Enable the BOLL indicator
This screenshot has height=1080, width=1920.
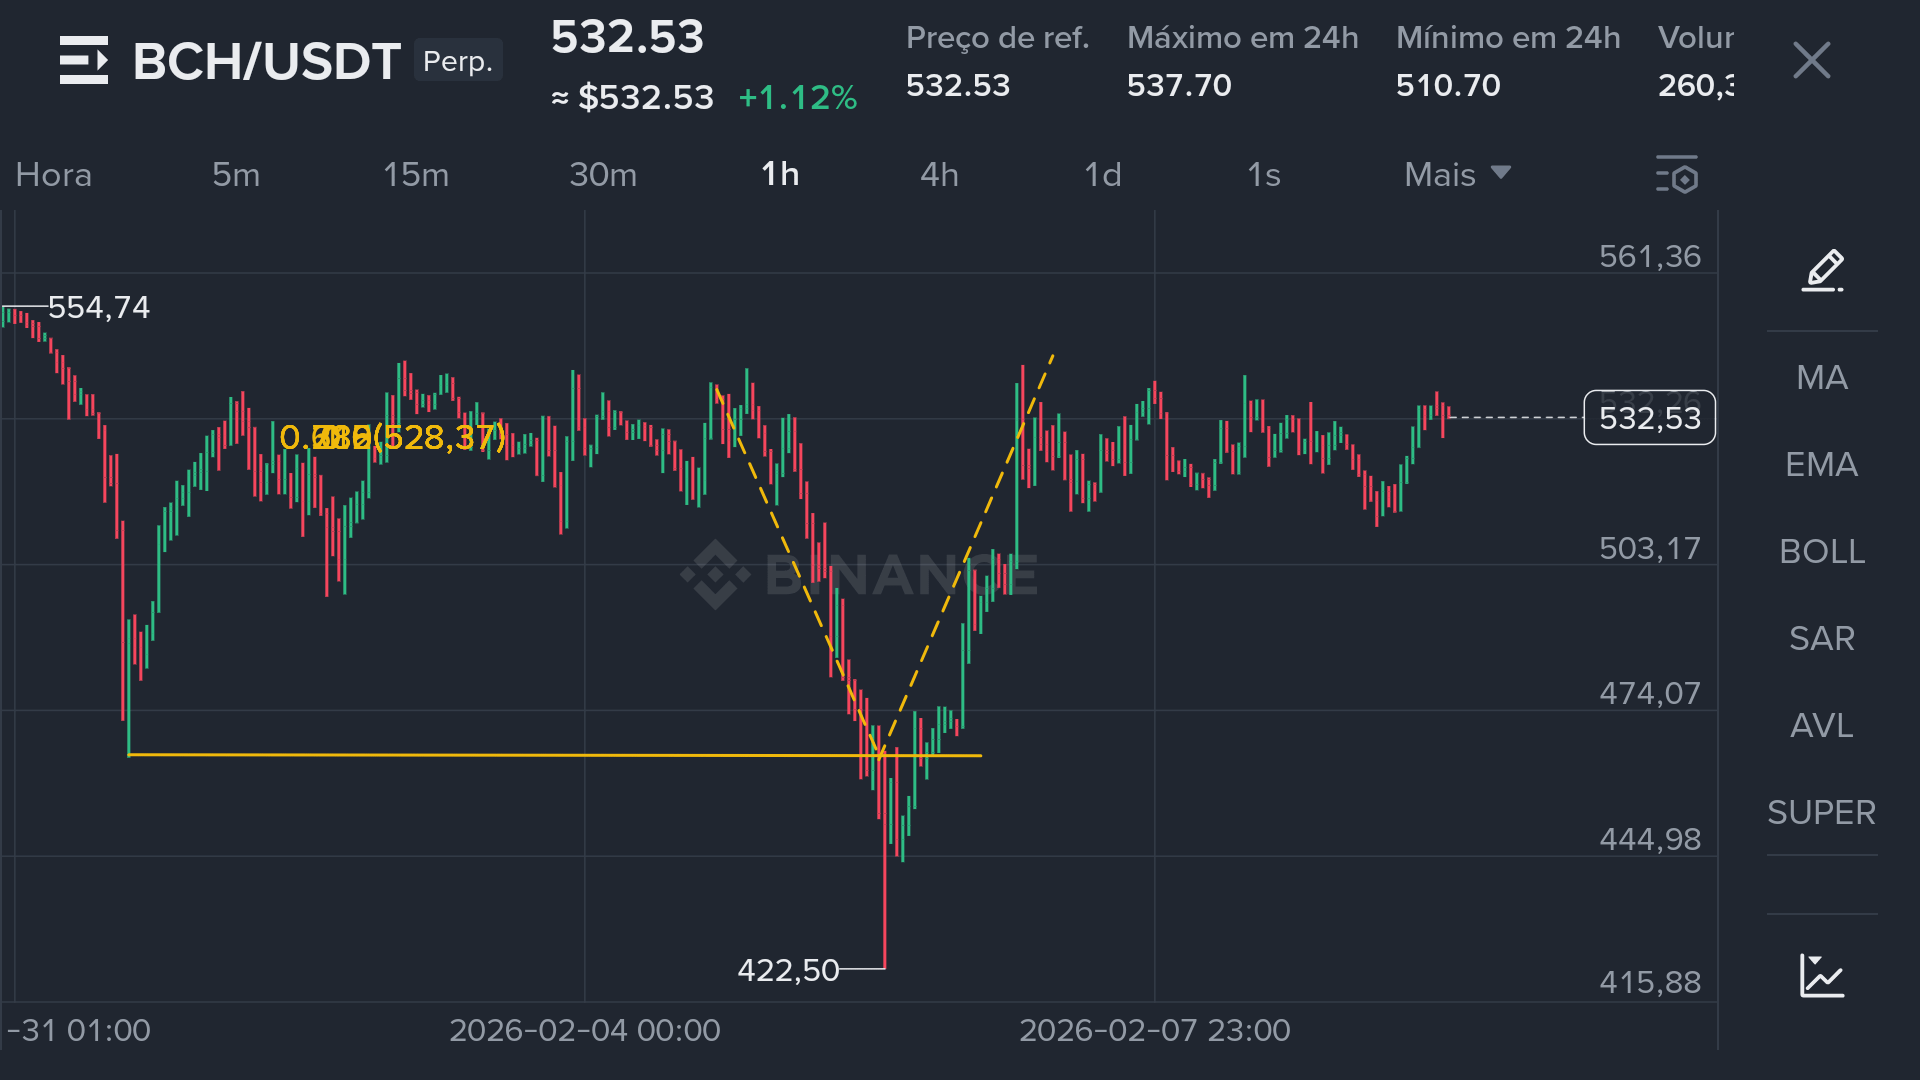tap(1821, 552)
